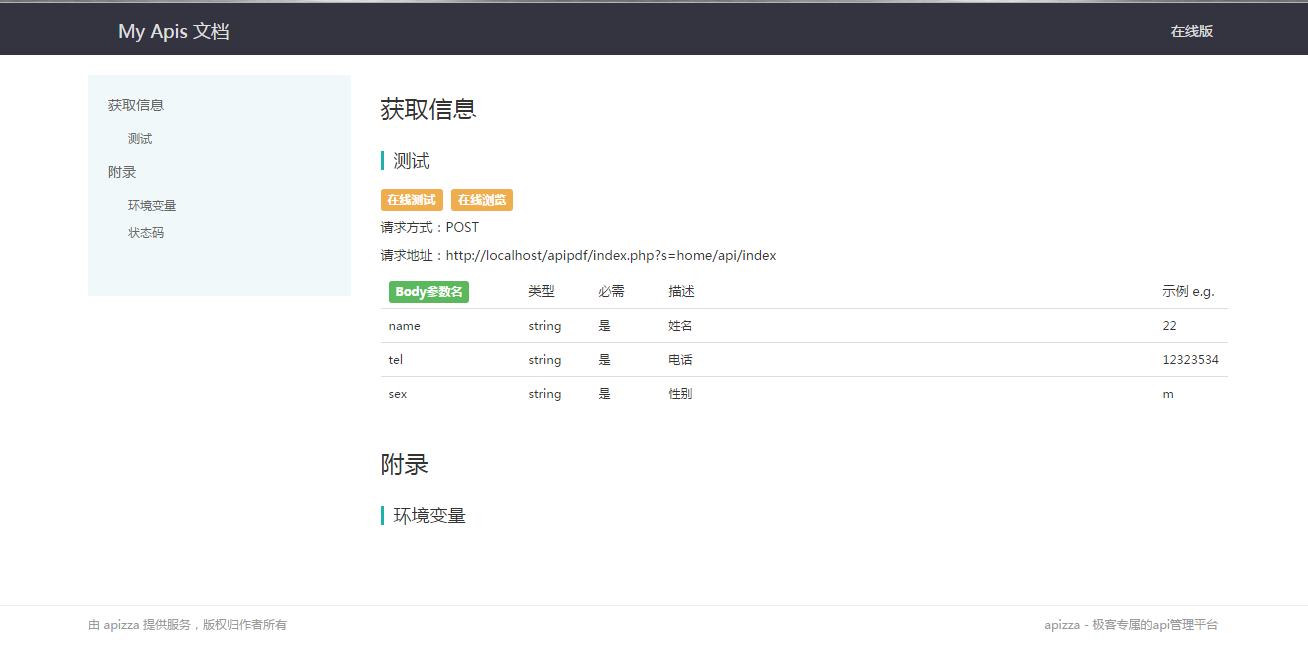
Task: Click example value 12323534
Action: tap(1190, 360)
